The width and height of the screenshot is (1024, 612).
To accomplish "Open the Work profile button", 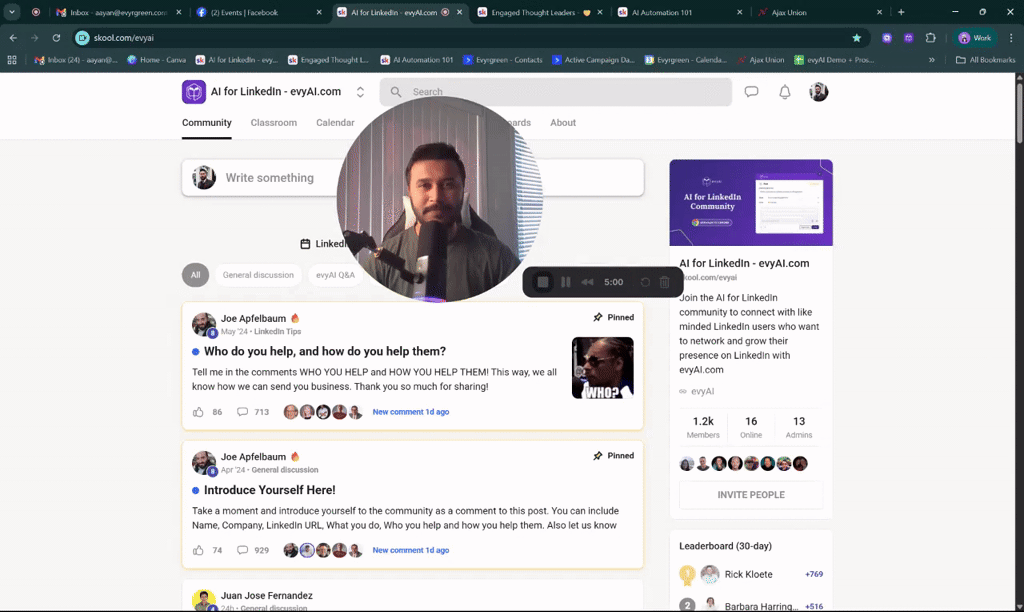I will pyautogui.click(x=974, y=38).
